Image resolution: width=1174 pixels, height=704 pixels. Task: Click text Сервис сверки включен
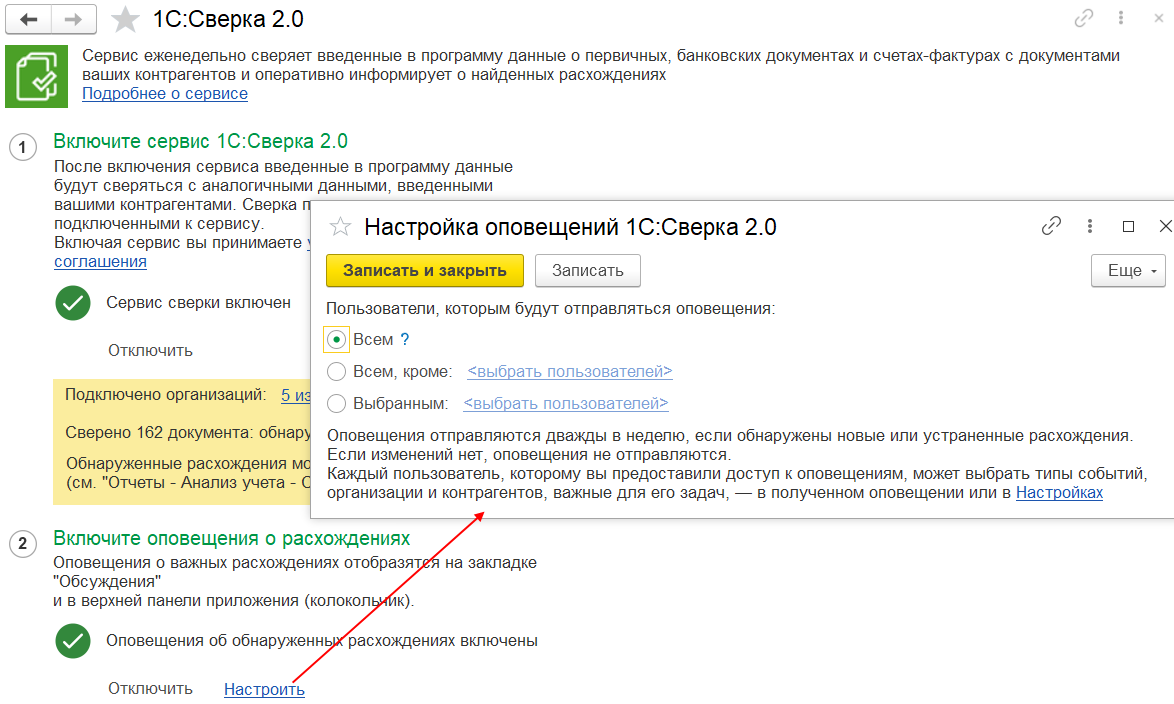[x=198, y=303]
